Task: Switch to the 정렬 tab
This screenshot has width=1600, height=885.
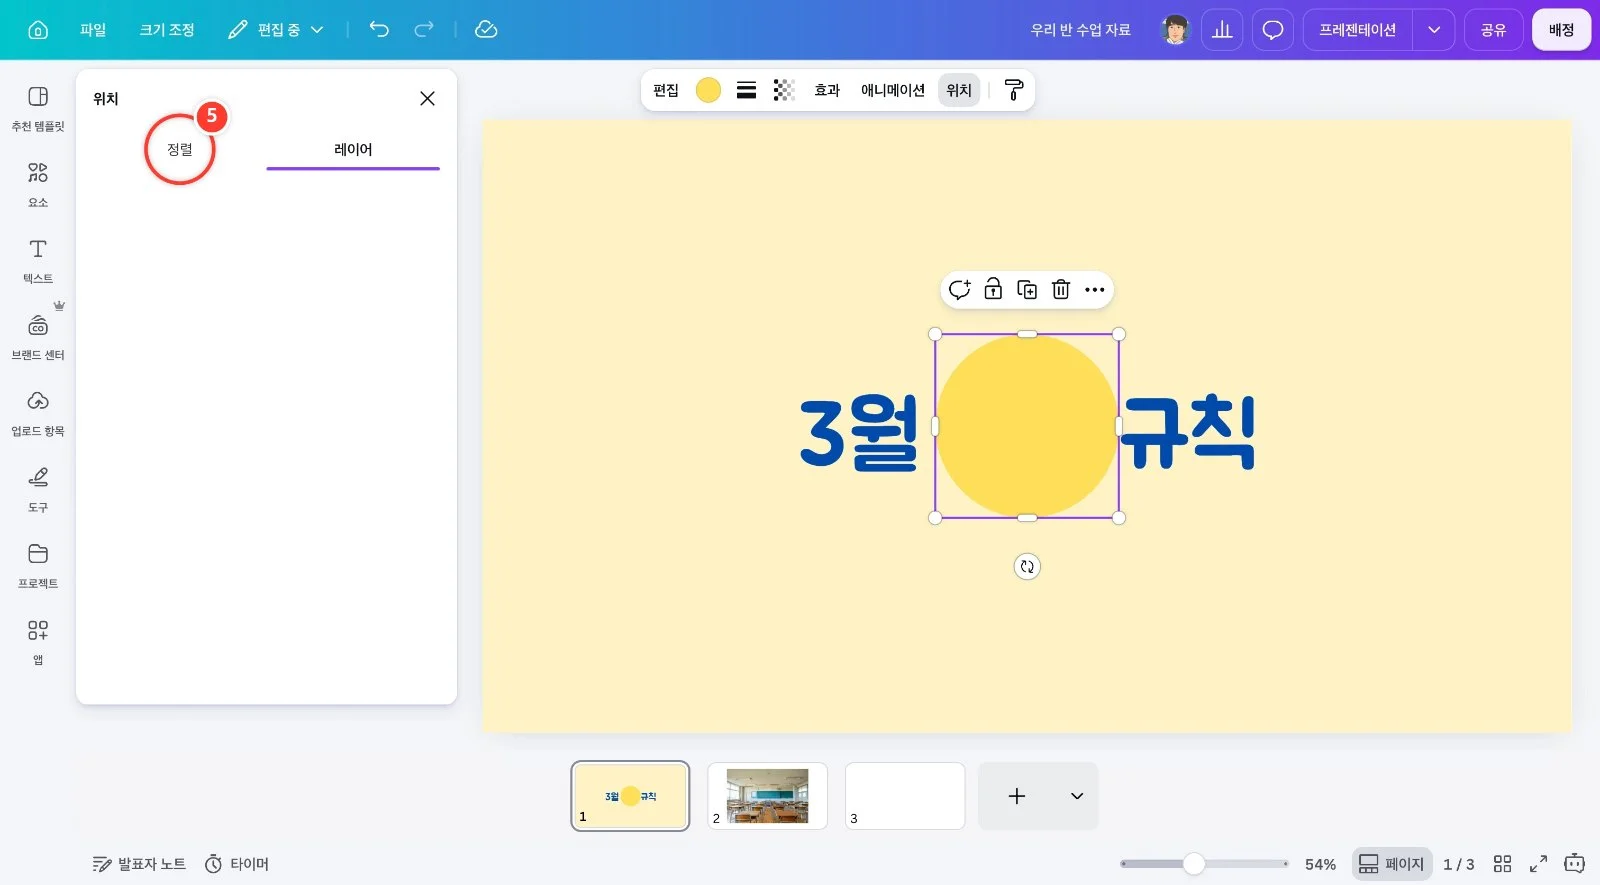Action: point(180,150)
